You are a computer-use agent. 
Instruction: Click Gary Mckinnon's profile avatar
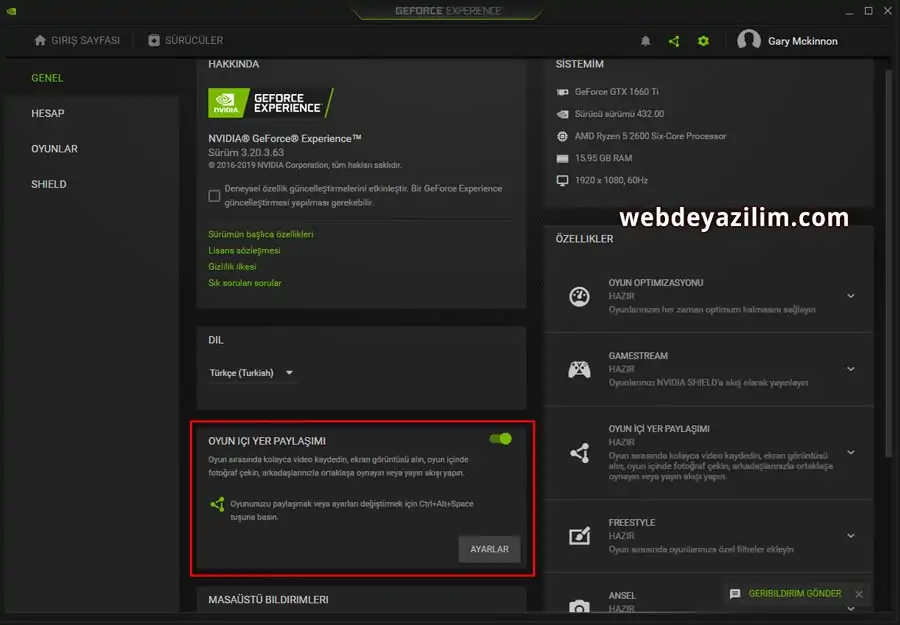(x=748, y=40)
